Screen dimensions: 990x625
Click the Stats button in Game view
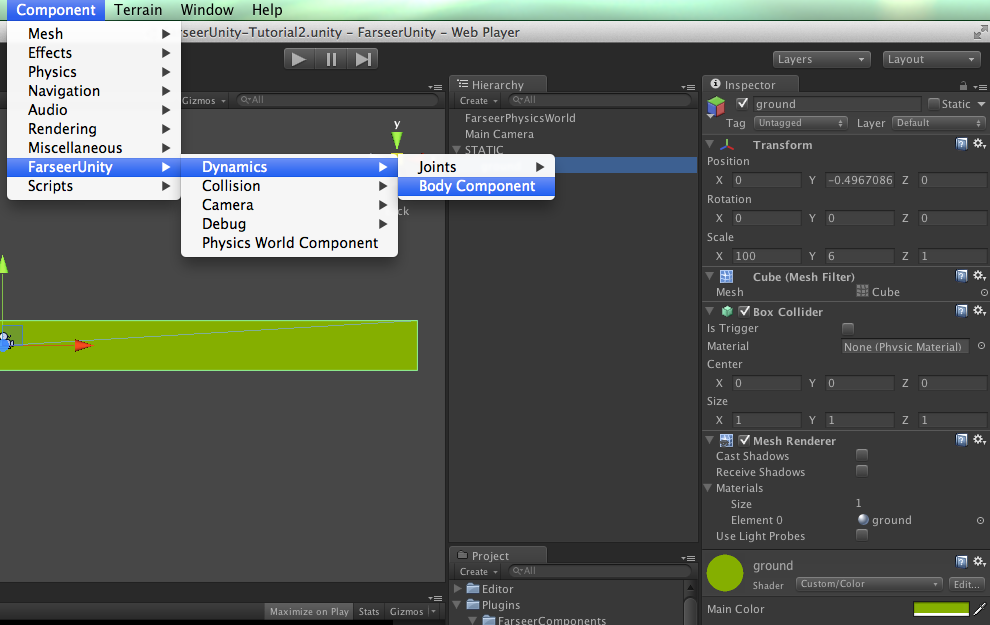tap(369, 611)
